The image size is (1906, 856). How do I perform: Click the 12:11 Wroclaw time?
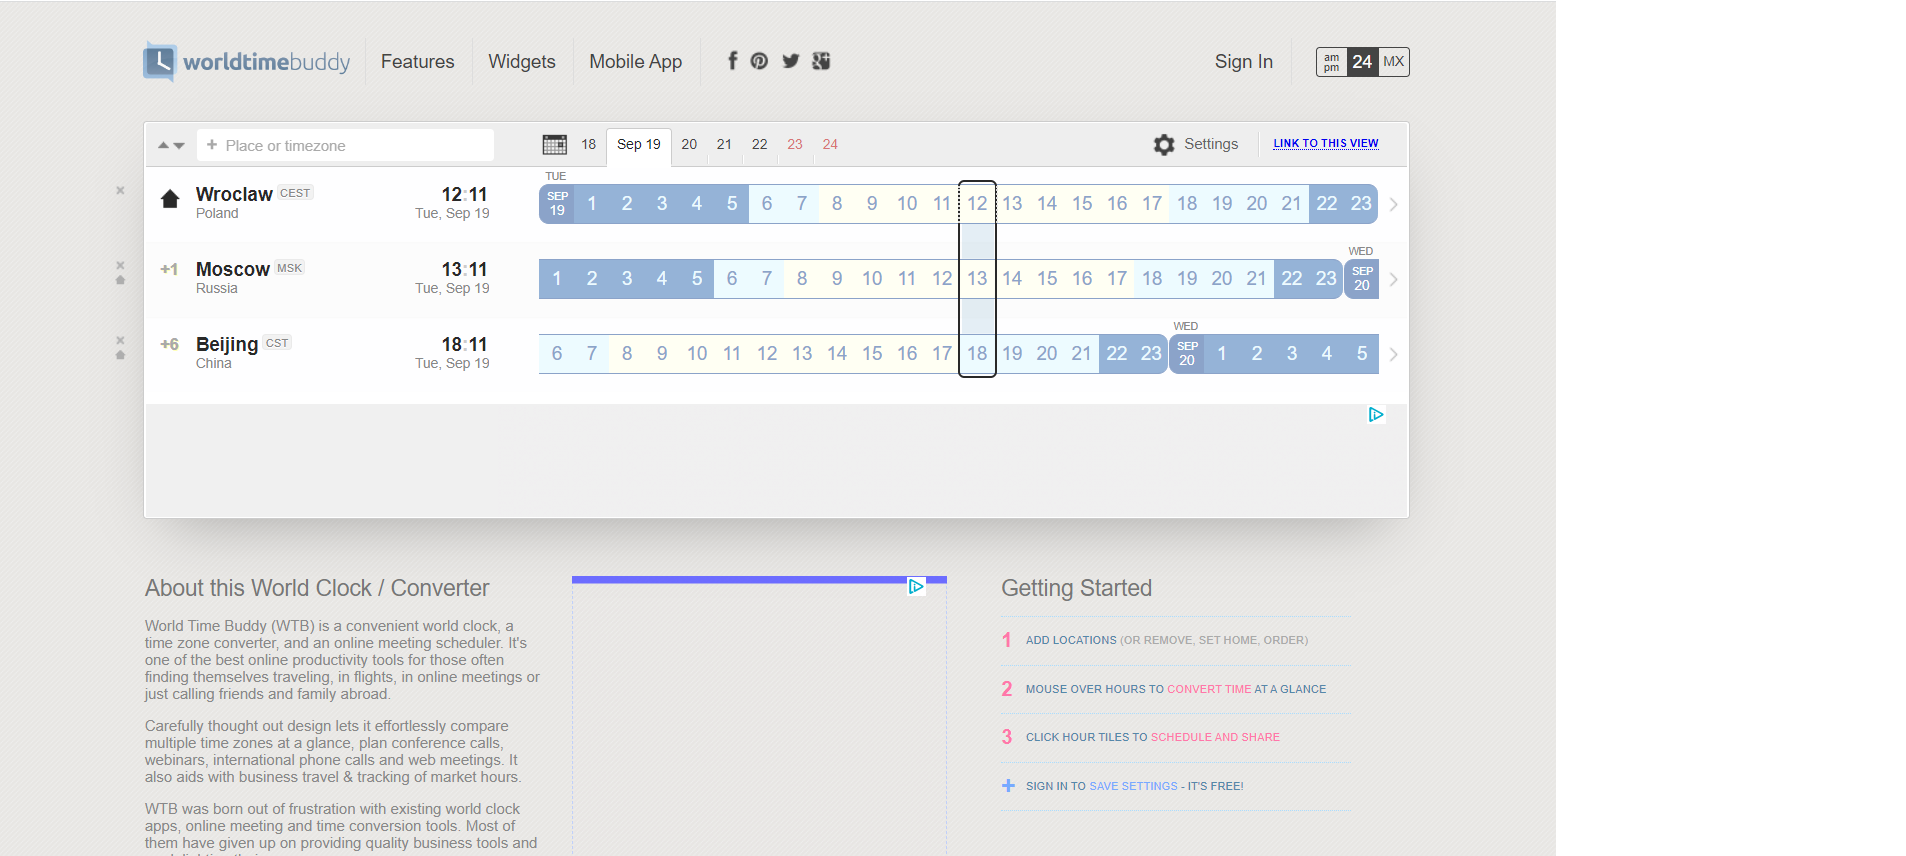[x=464, y=194]
